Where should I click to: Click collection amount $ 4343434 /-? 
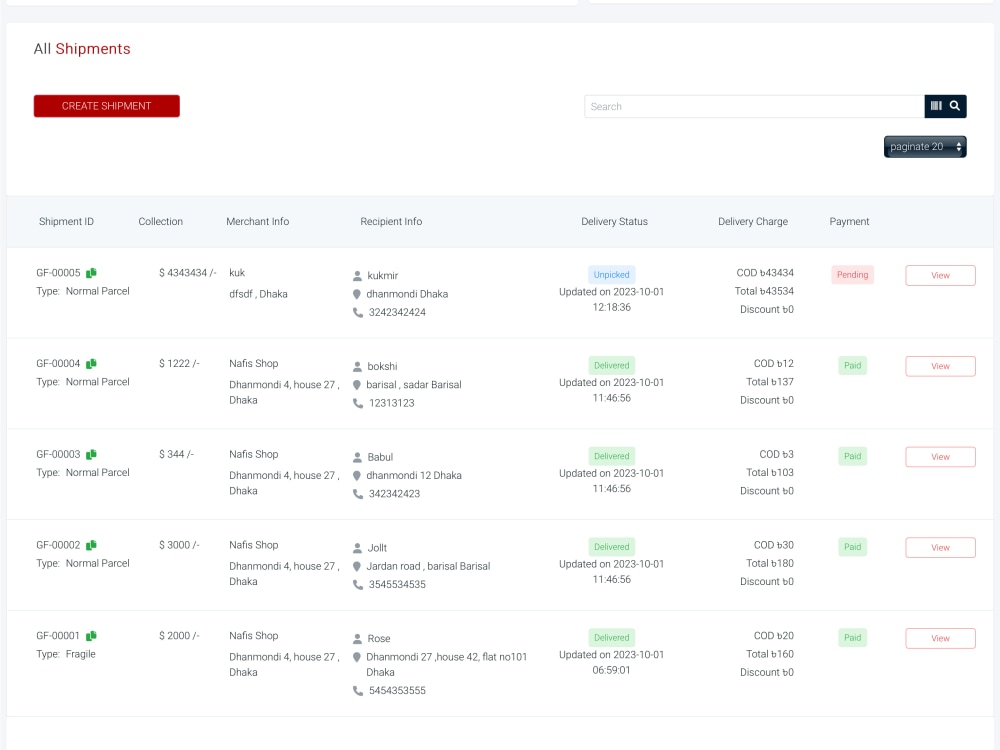[188, 273]
